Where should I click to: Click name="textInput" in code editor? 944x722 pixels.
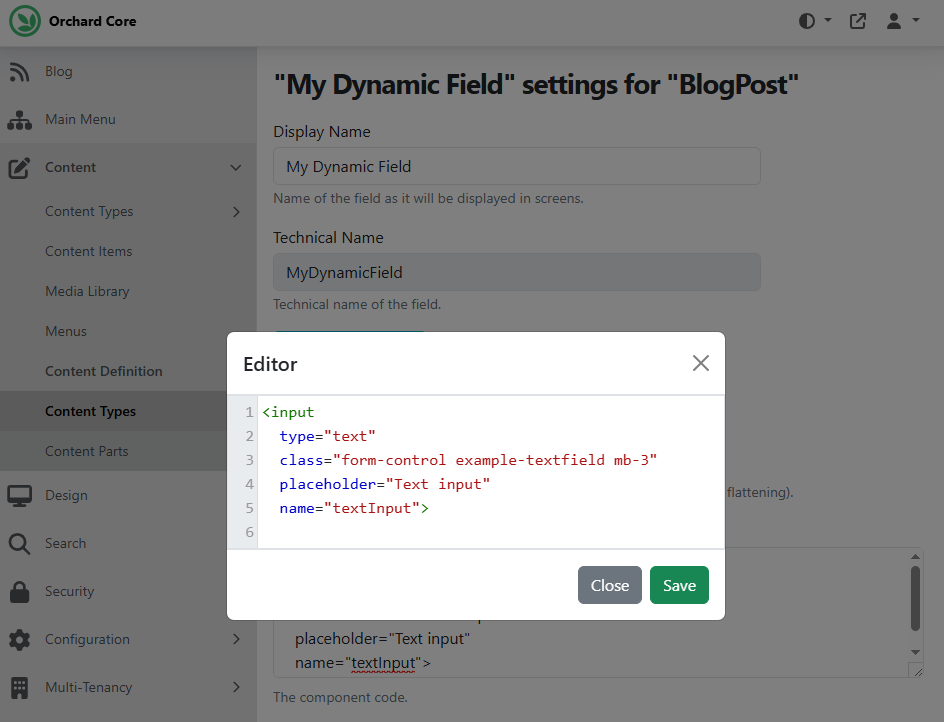click(x=354, y=508)
